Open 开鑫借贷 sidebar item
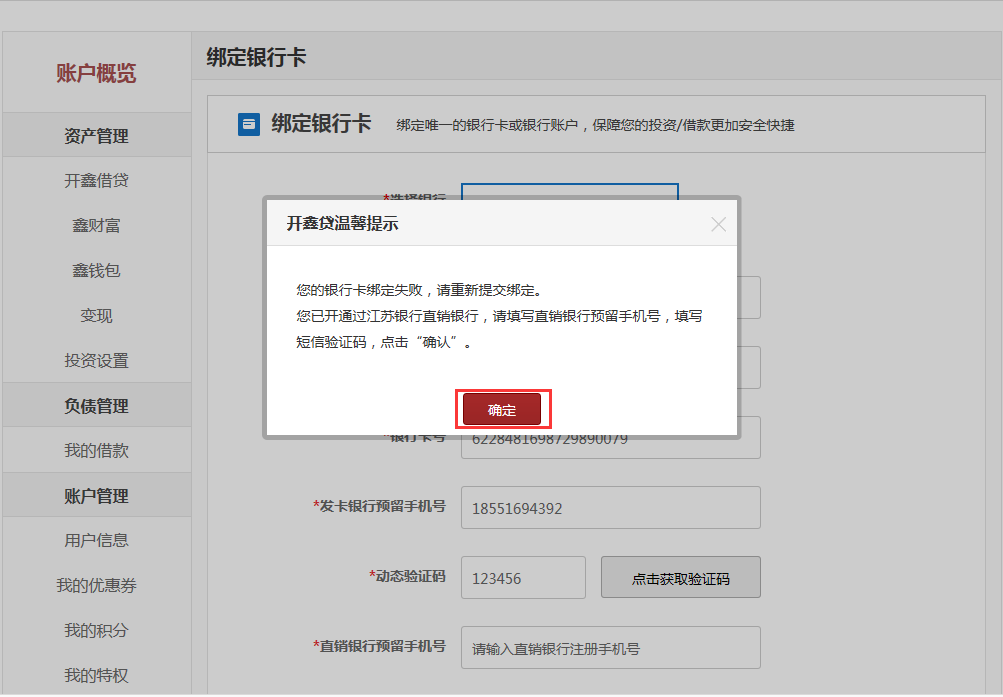The width and height of the screenshot is (1003, 697). [97, 181]
